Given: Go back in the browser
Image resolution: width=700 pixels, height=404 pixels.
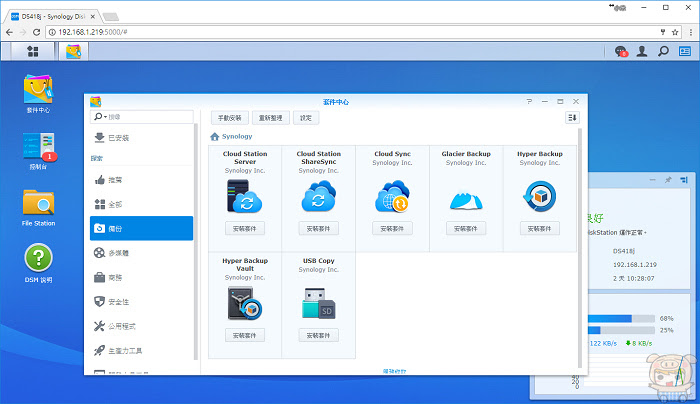Looking at the screenshot, I should pos(9,32).
